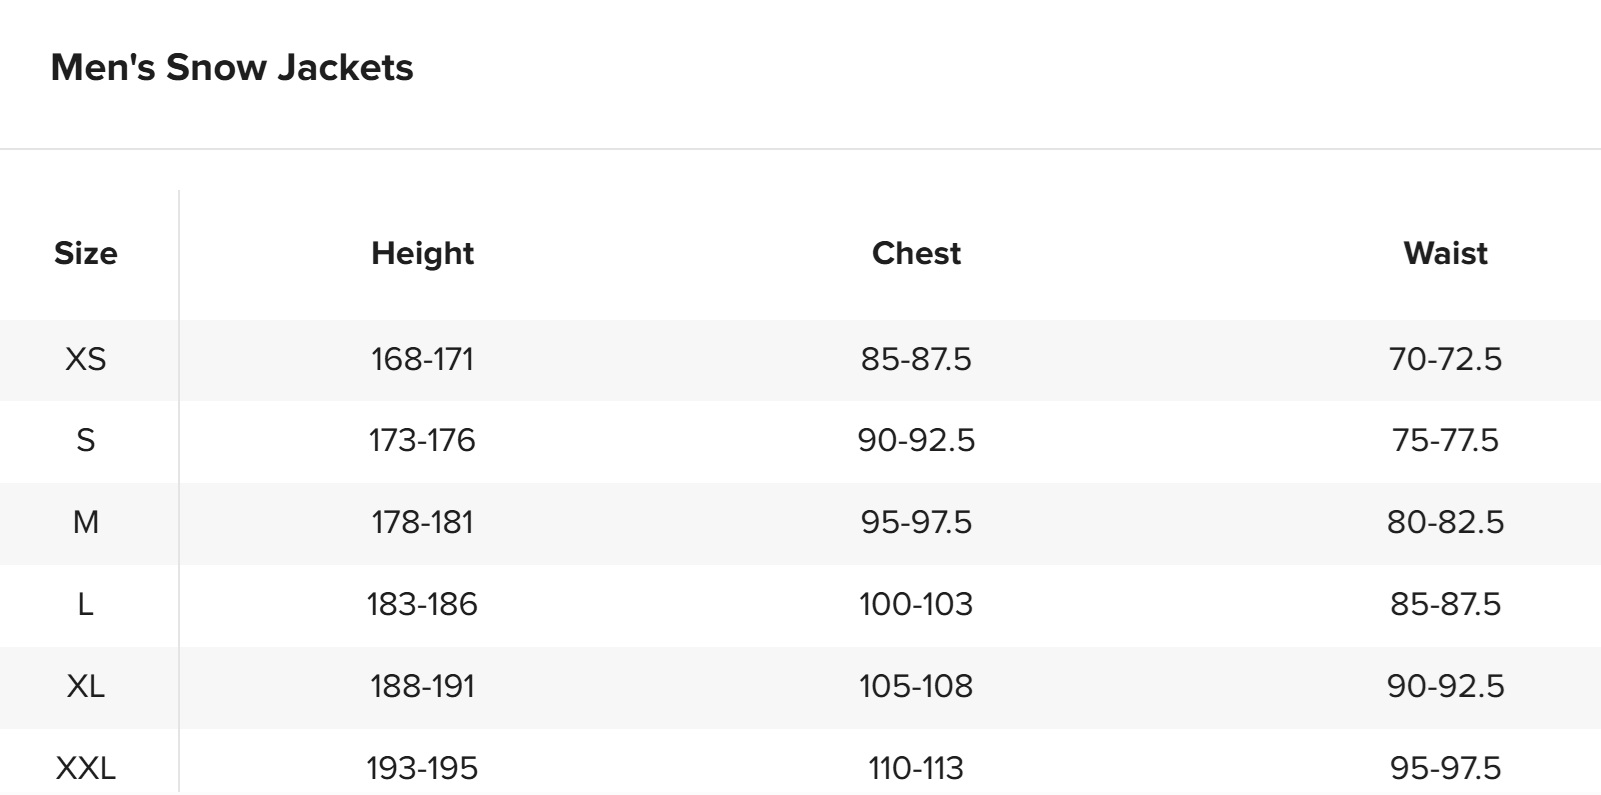Image resolution: width=1601 pixels, height=795 pixels.
Task: Click the 110-113 chest cell
Action: coord(916,769)
